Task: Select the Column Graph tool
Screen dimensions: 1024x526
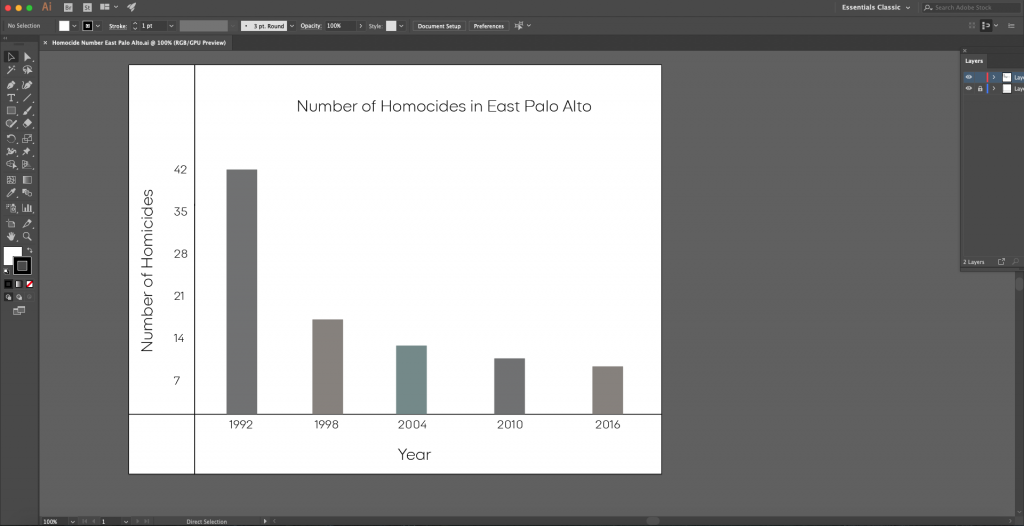Action: click(x=27, y=208)
